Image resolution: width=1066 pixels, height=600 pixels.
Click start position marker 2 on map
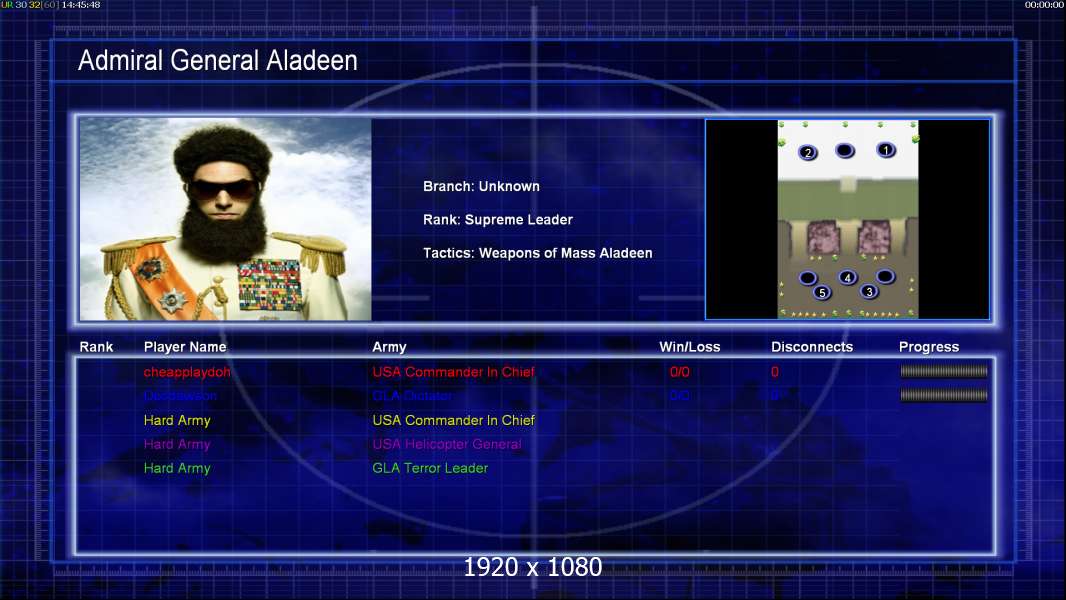[808, 152]
